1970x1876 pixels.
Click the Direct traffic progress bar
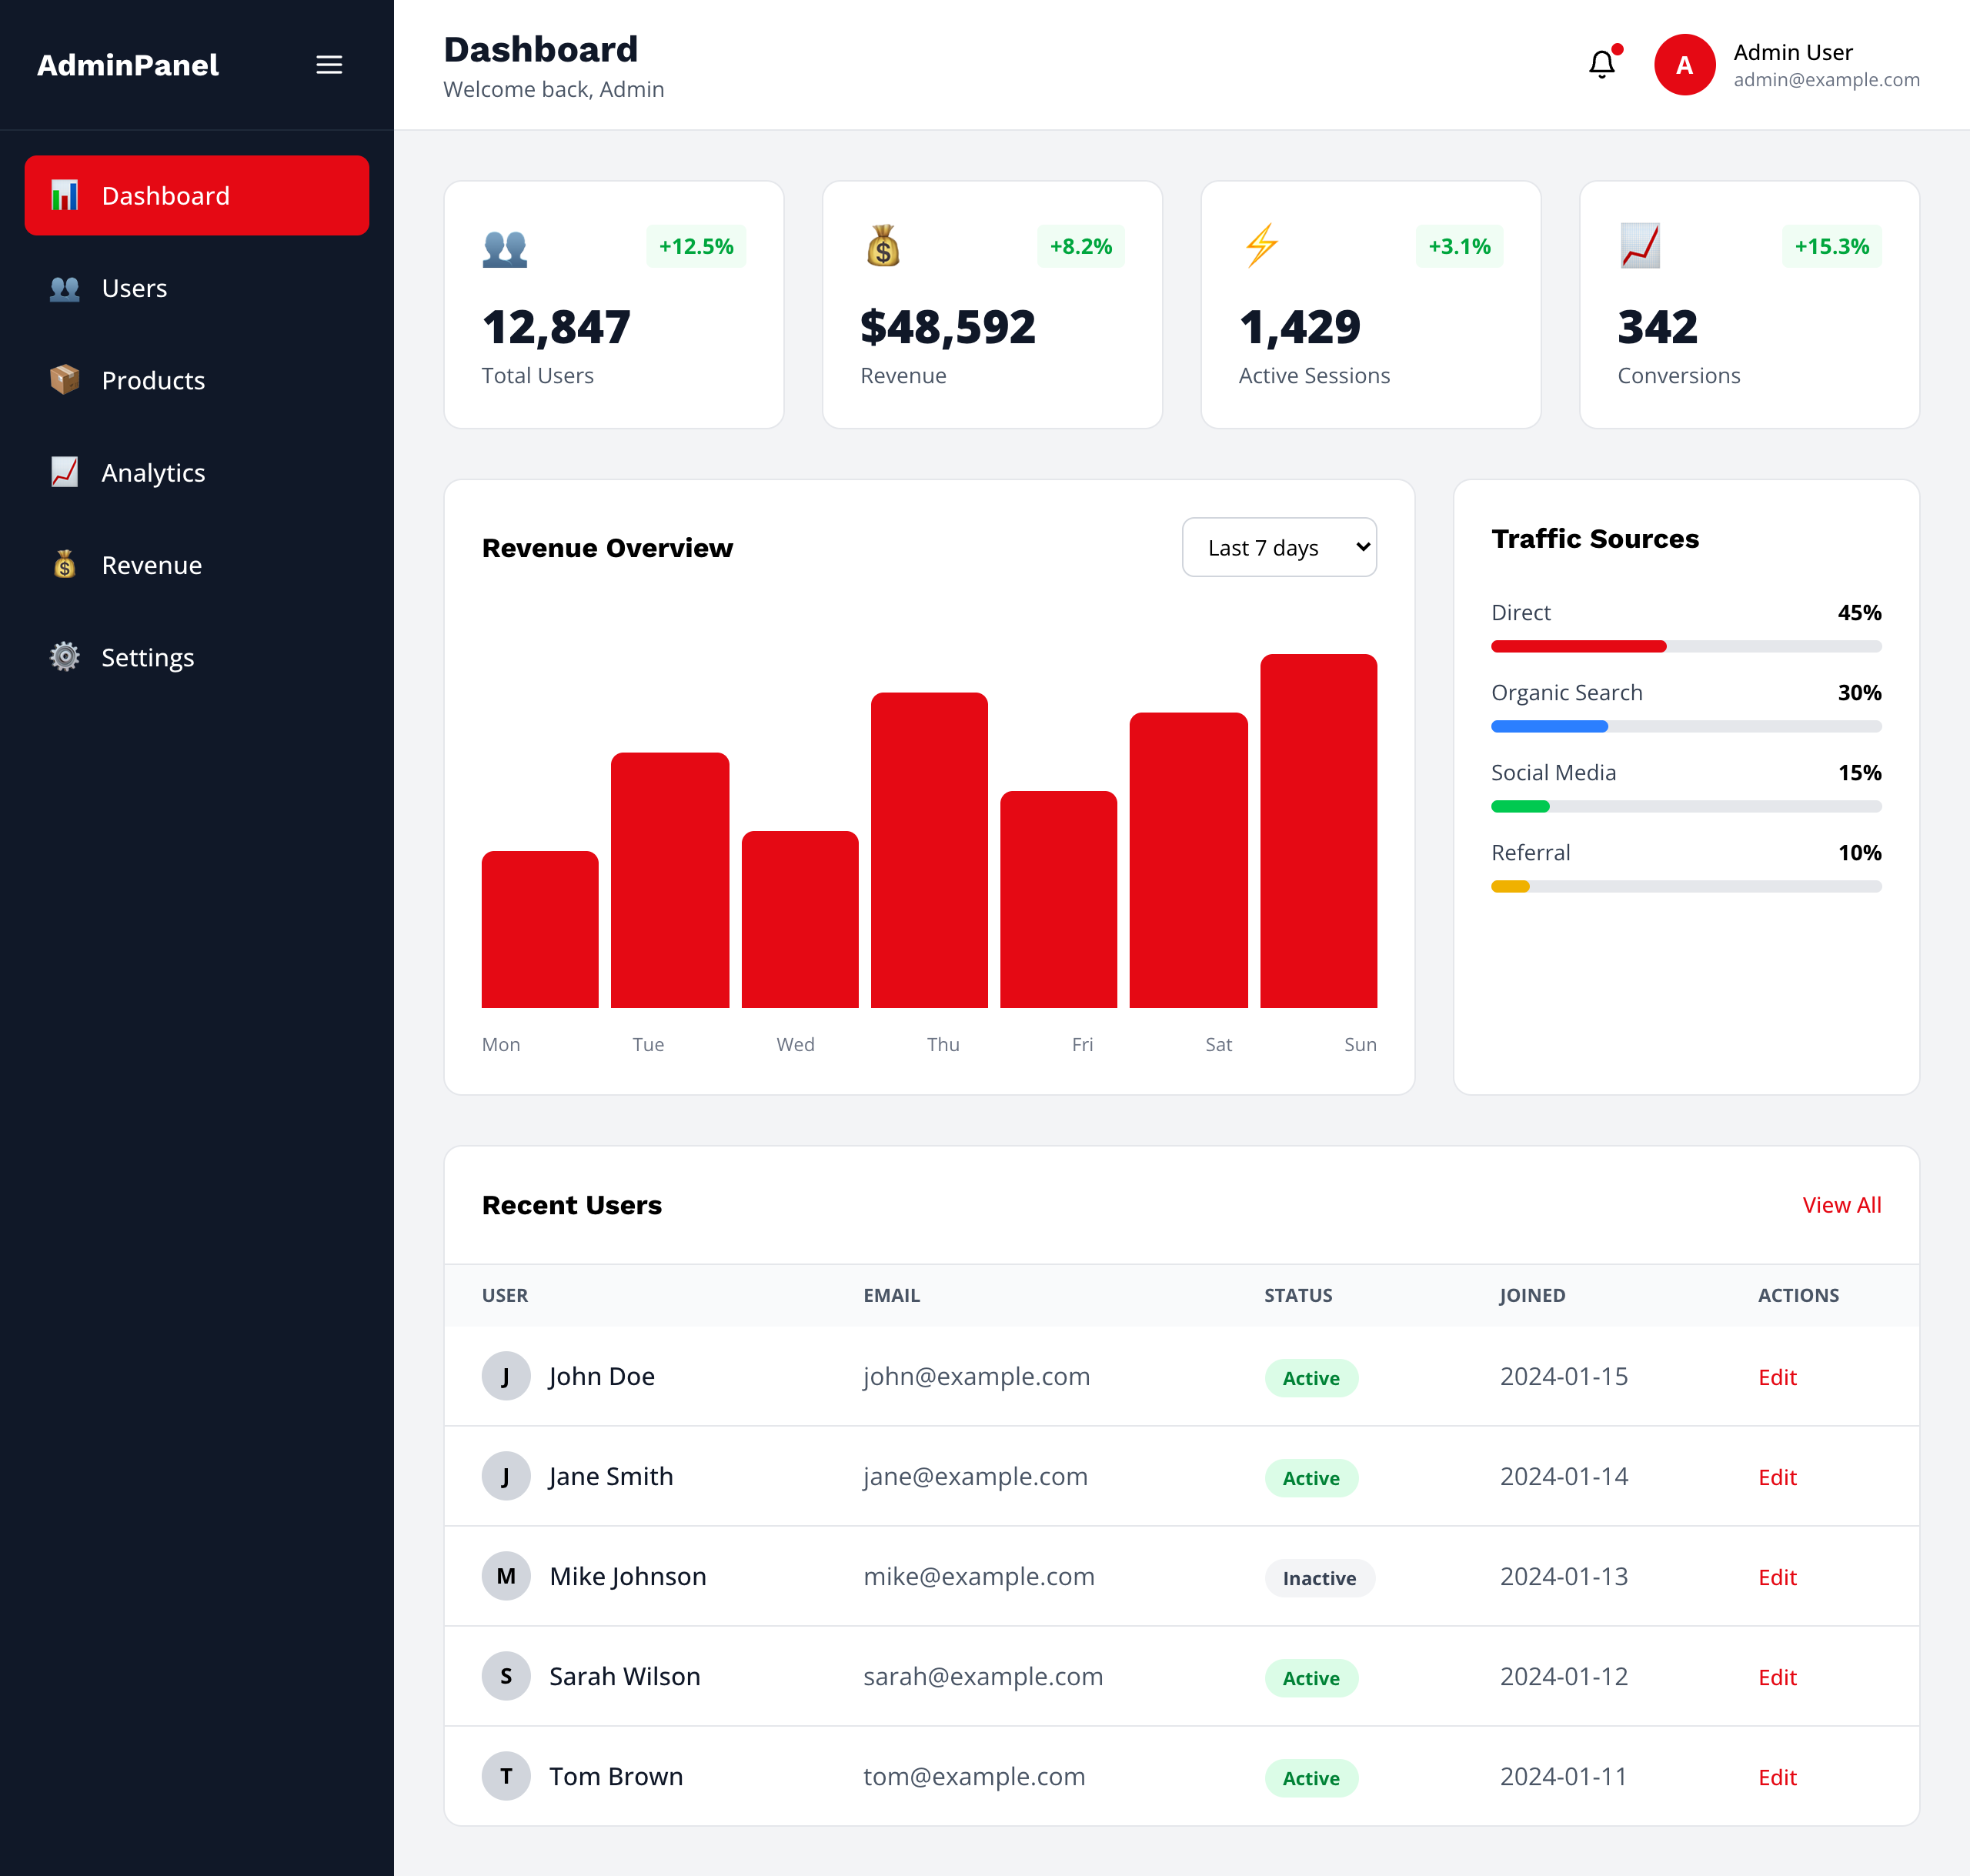(x=1685, y=646)
